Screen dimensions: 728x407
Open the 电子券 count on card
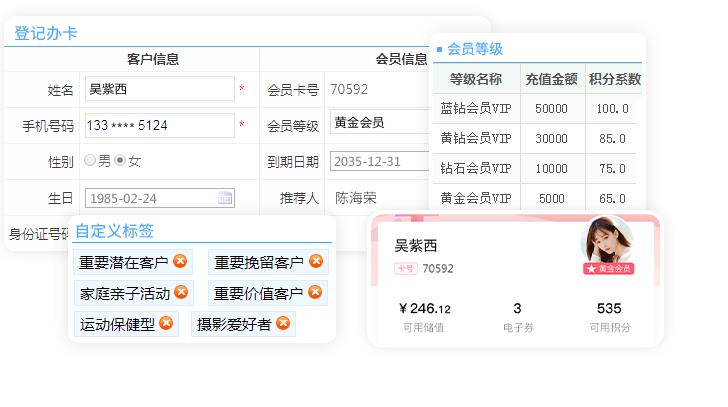(x=517, y=309)
